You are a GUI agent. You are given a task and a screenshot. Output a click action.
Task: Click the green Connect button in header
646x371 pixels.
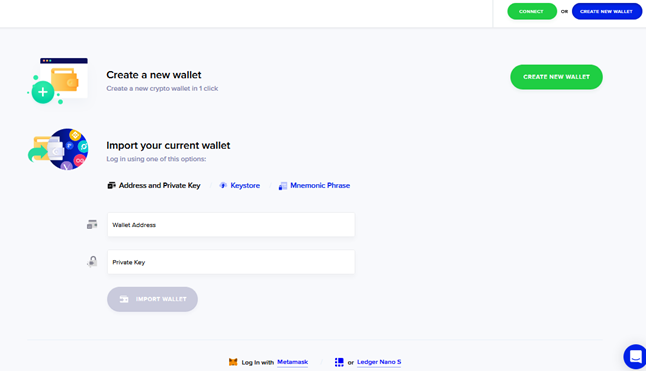pos(532,12)
